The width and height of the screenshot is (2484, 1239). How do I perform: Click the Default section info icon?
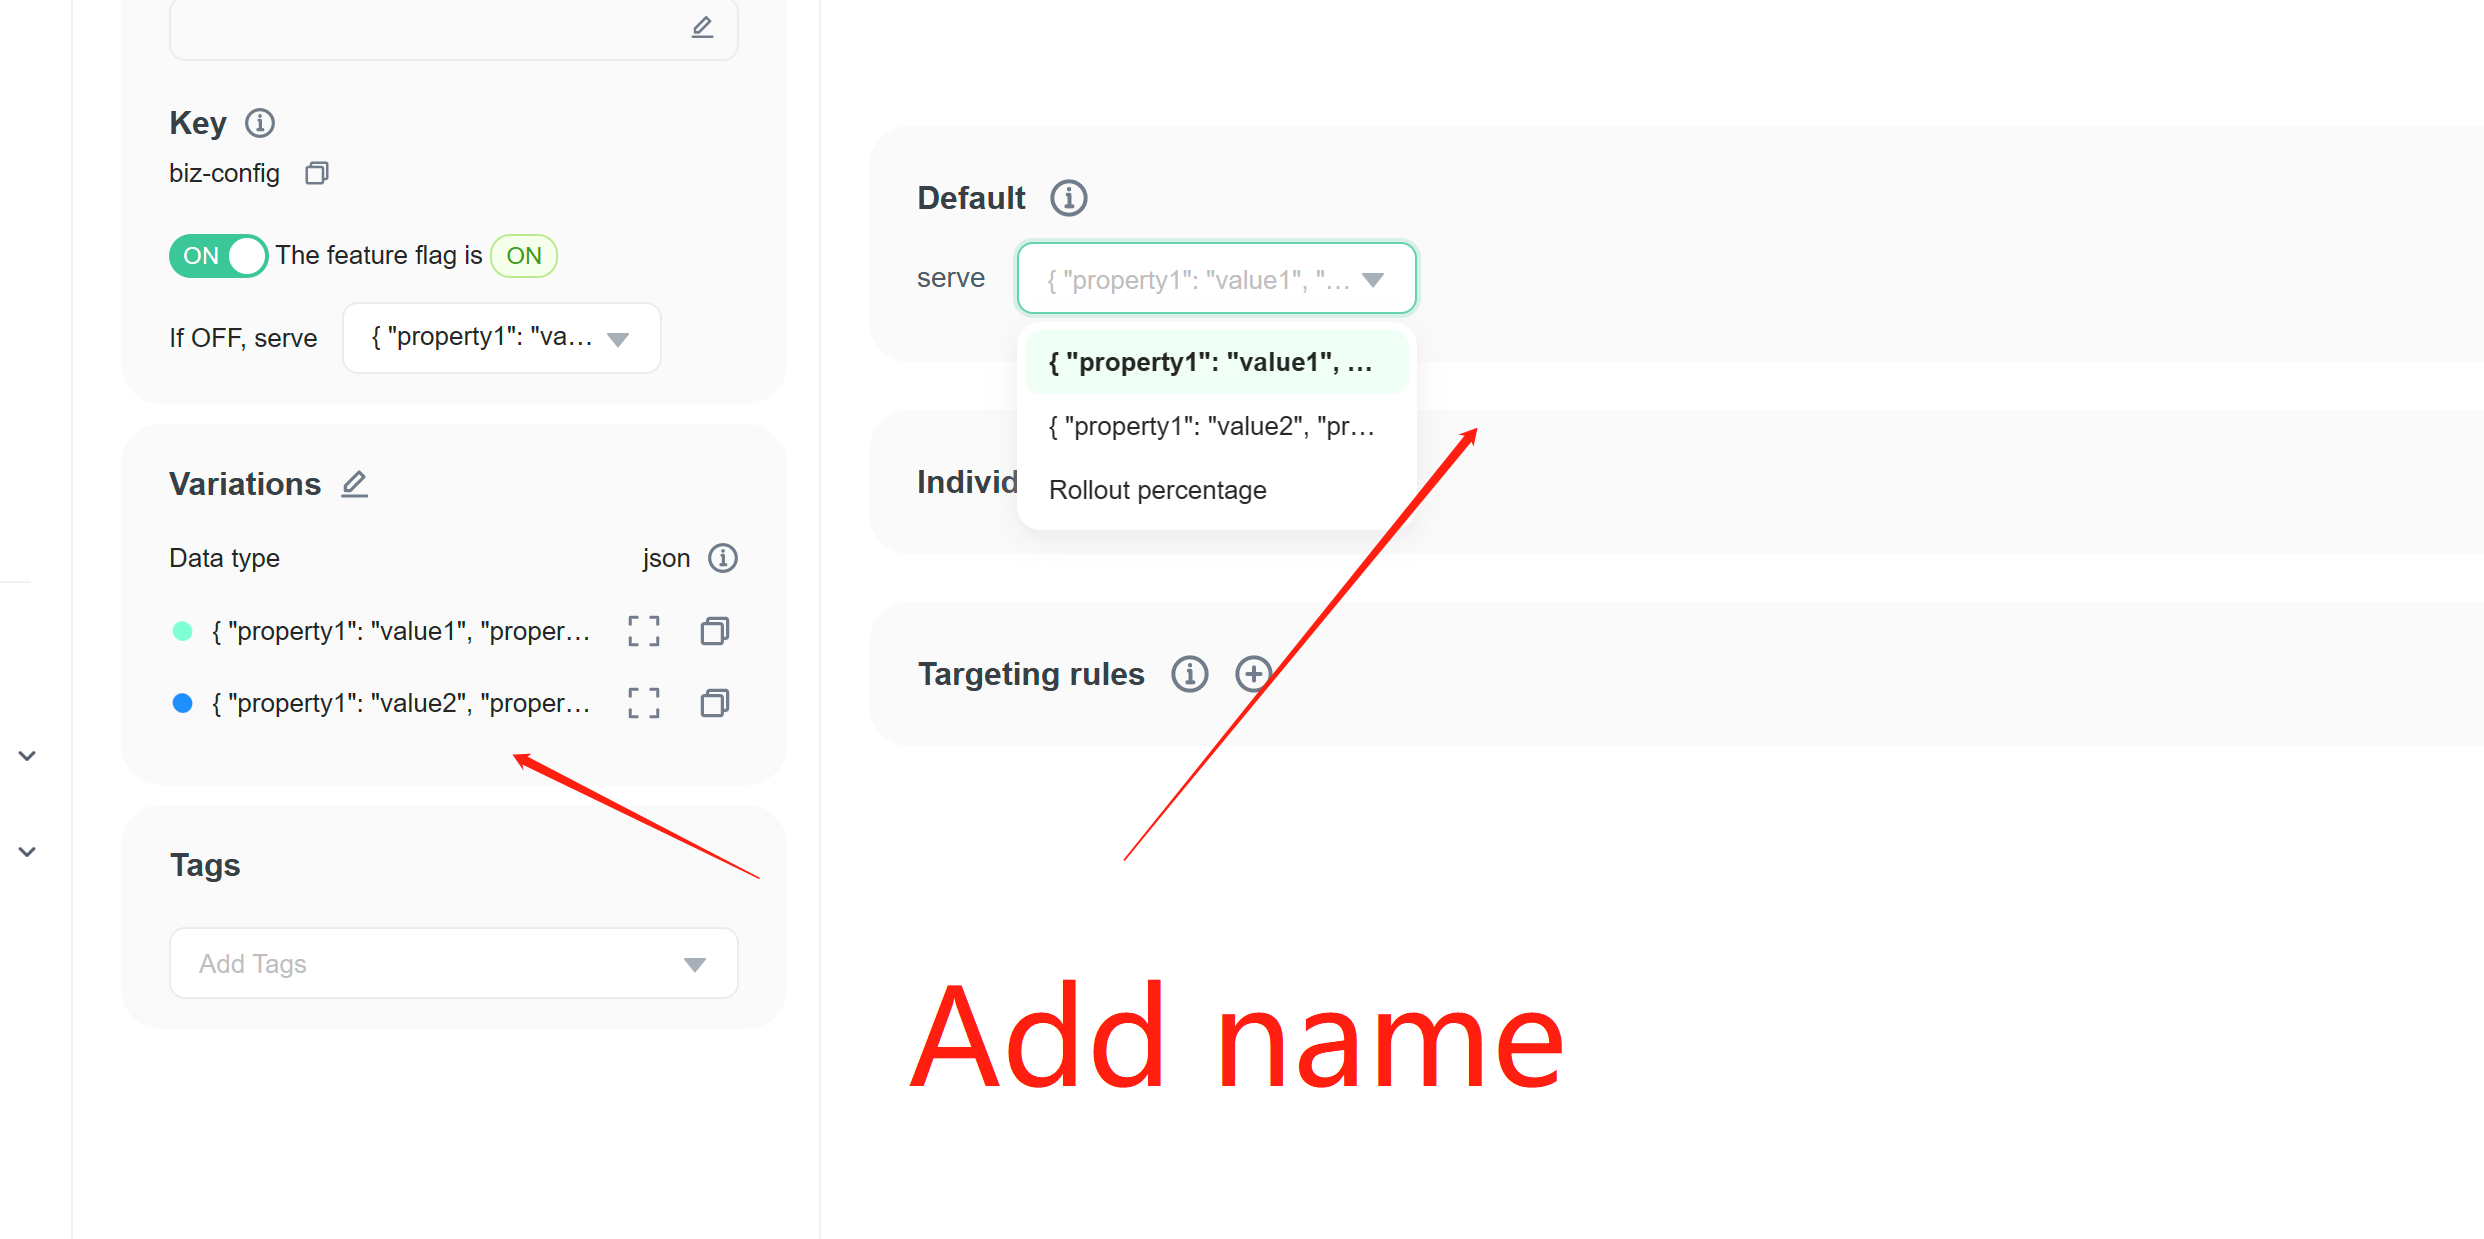coord(1067,197)
